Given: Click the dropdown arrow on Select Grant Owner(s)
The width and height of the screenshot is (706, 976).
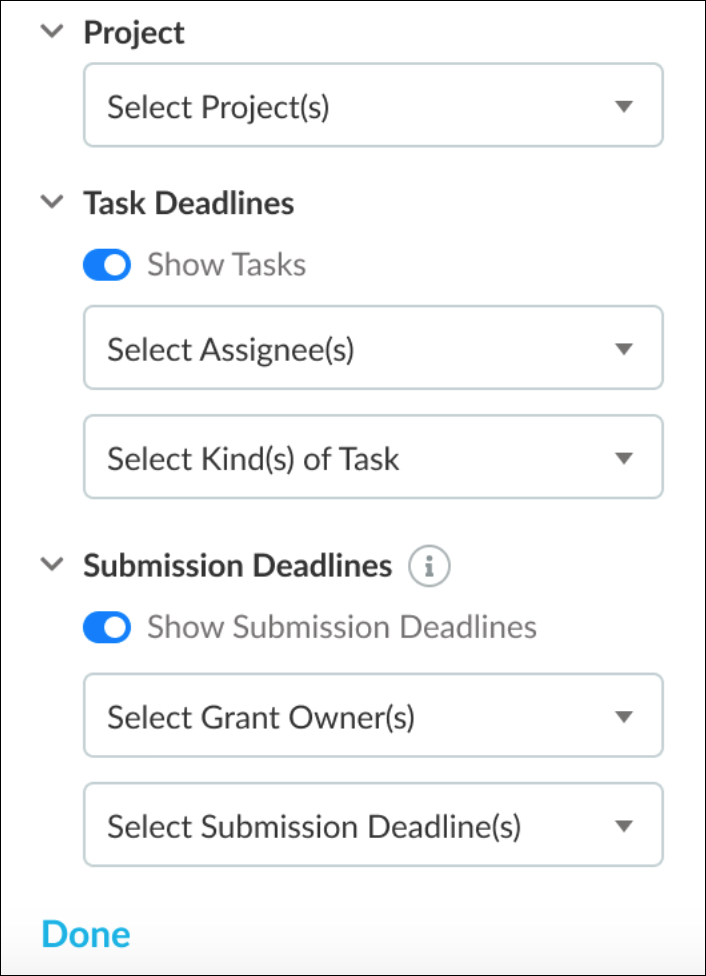Looking at the screenshot, I should 623,716.
